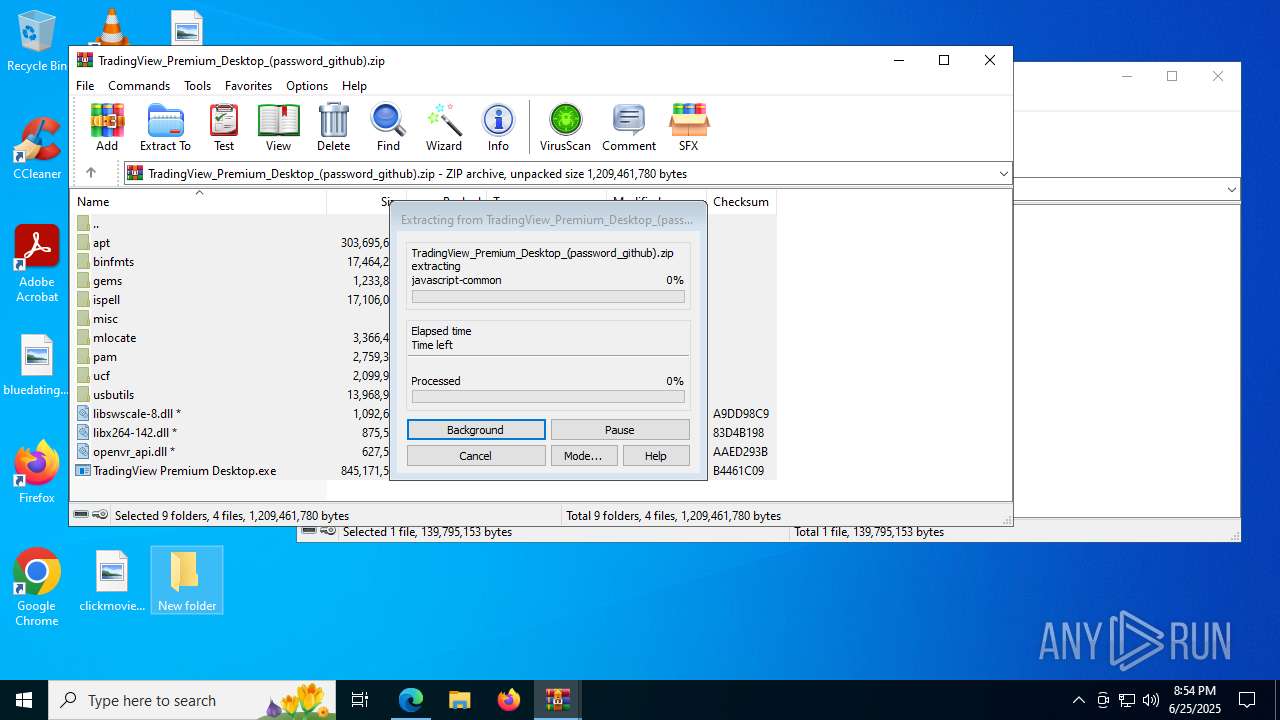Open the Help menu
Image resolution: width=1280 pixels, height=720 pixels.
pos(354,86)
